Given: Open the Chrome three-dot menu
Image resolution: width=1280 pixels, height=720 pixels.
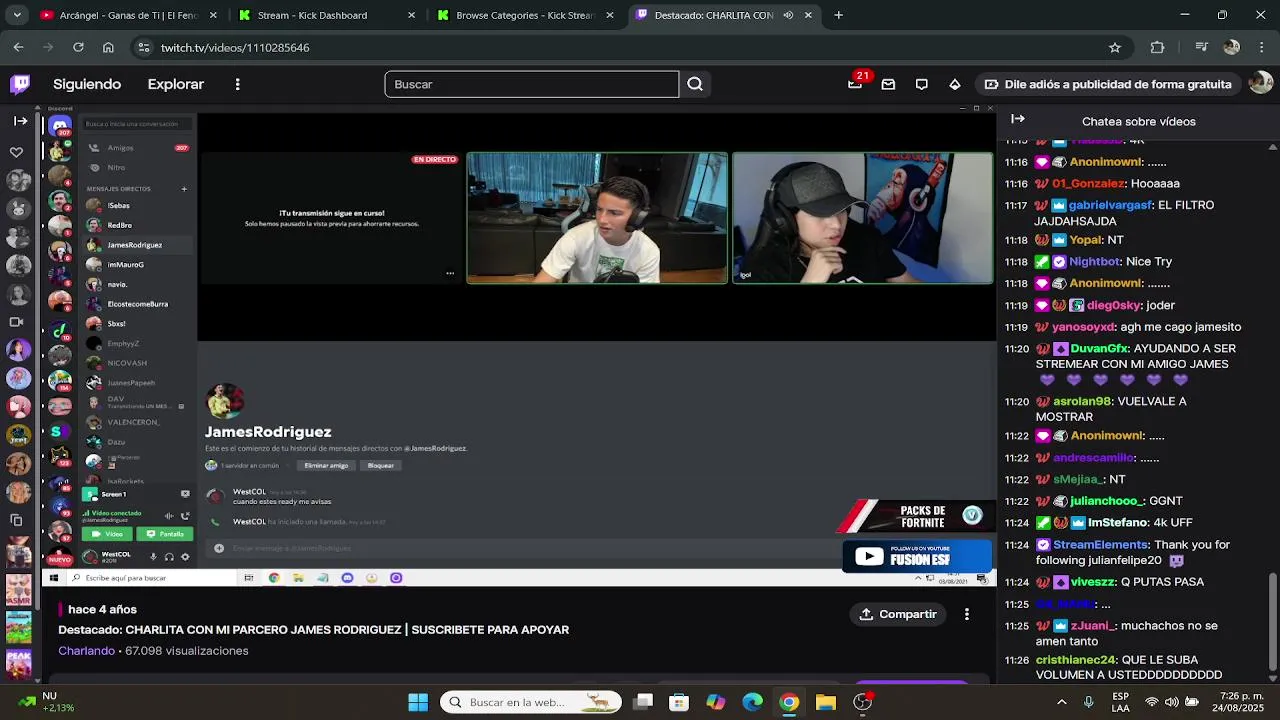Looking at the screenshot, I should (1260, 47).
